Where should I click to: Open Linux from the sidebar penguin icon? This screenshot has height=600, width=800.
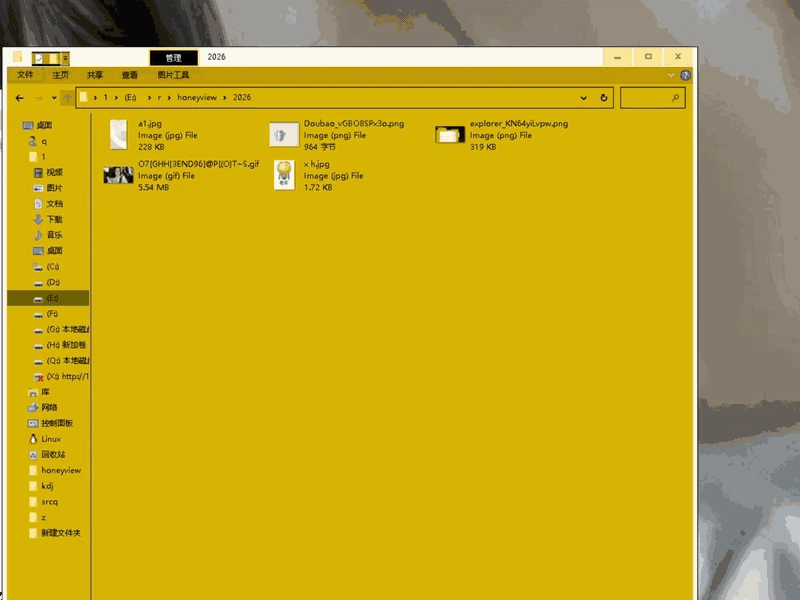(44, 438)
